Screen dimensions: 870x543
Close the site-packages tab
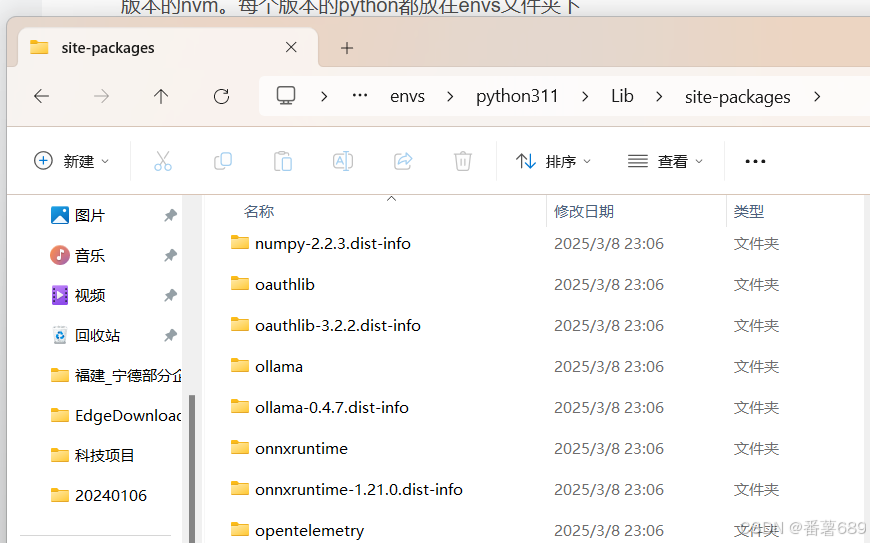click(x=291, y=48)
